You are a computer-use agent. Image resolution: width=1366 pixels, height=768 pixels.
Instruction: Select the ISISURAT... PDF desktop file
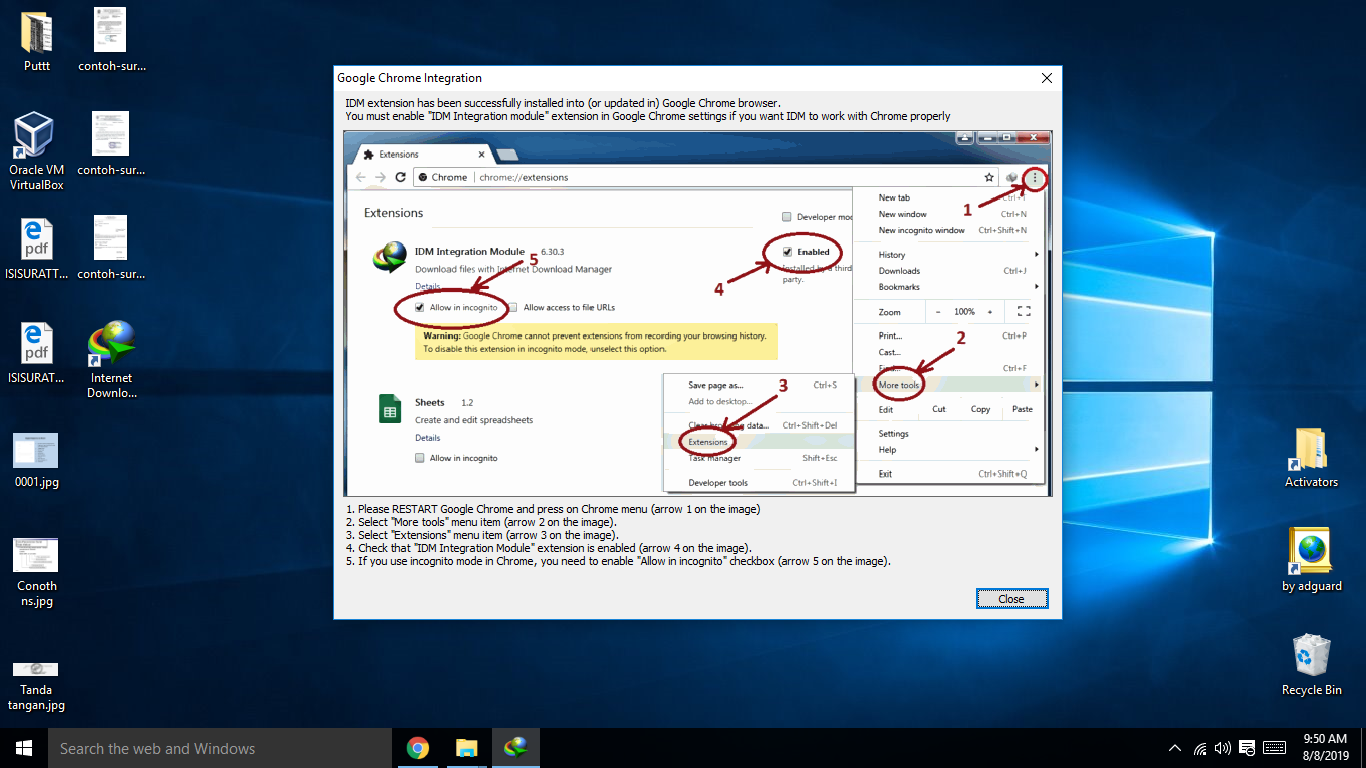point(37,354)
